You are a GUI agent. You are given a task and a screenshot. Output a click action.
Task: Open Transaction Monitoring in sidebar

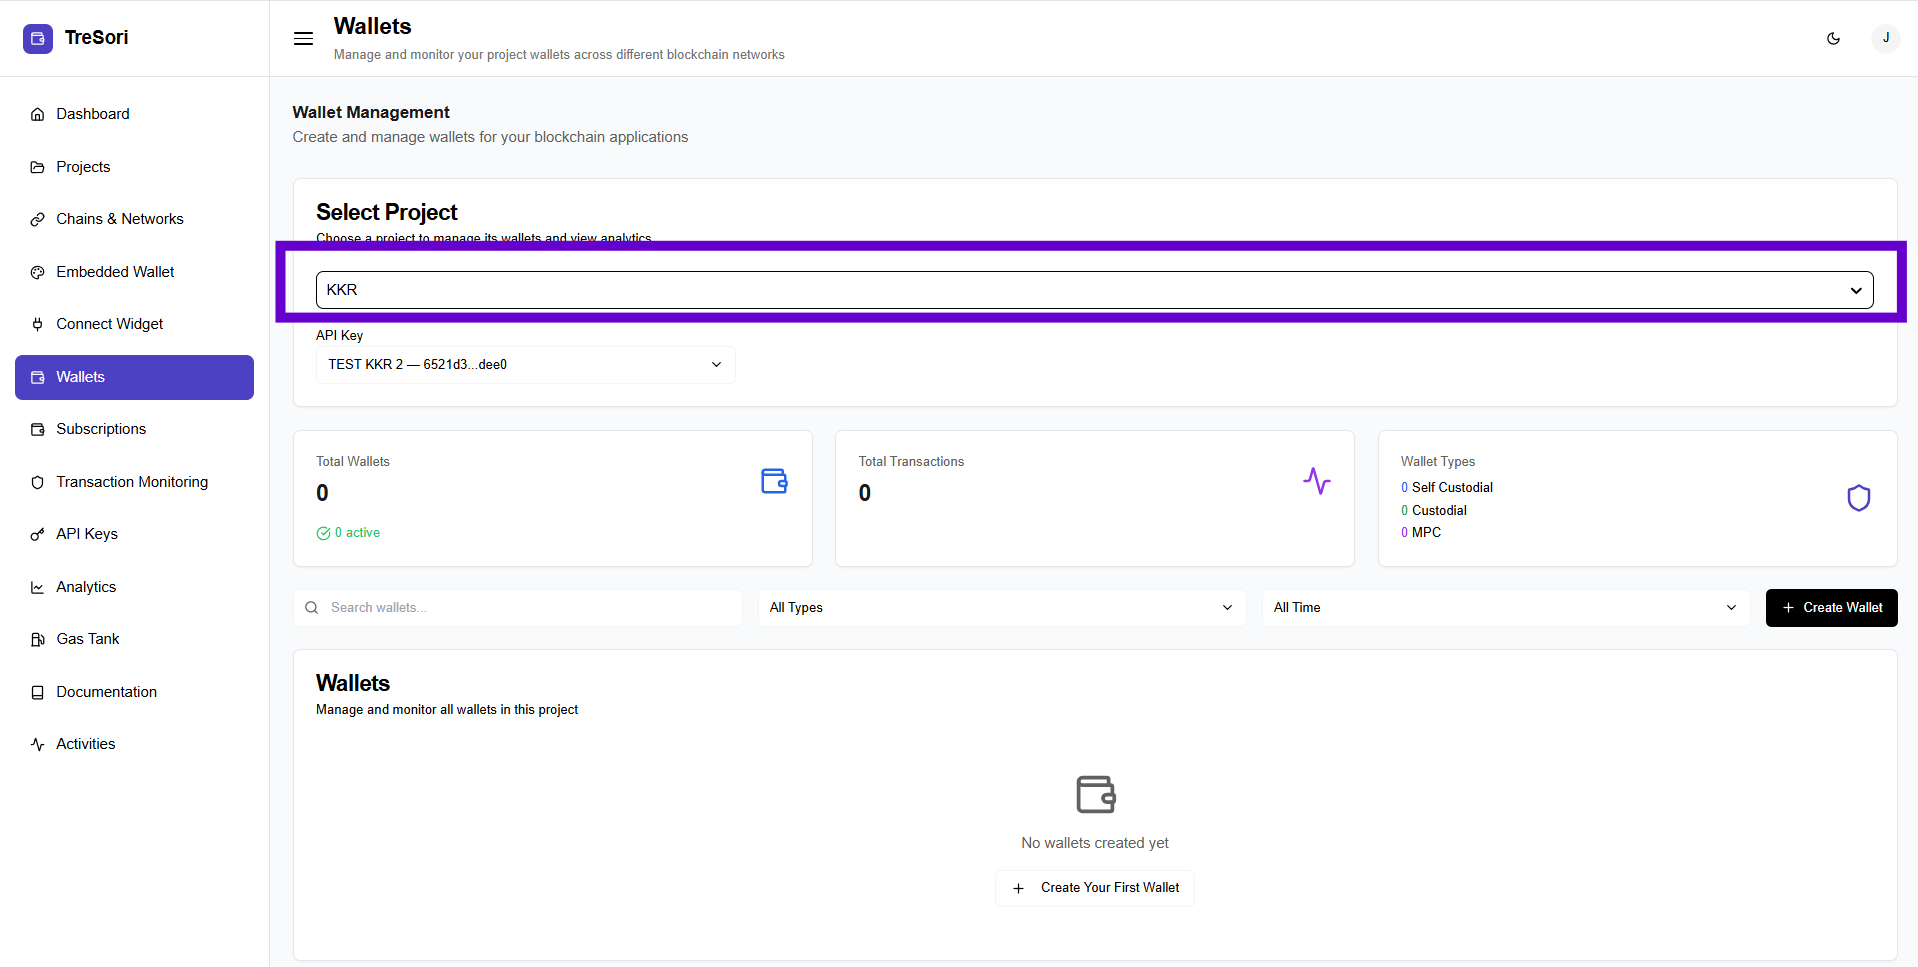tap(132, 482)
